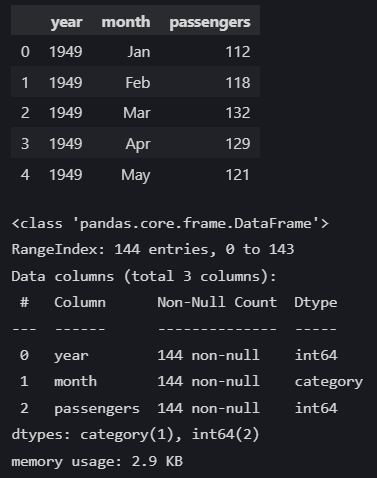The width and height of the screenshot is (377, 478).
Task: Select the Feb month cell
Action: (x=138, y=83)
